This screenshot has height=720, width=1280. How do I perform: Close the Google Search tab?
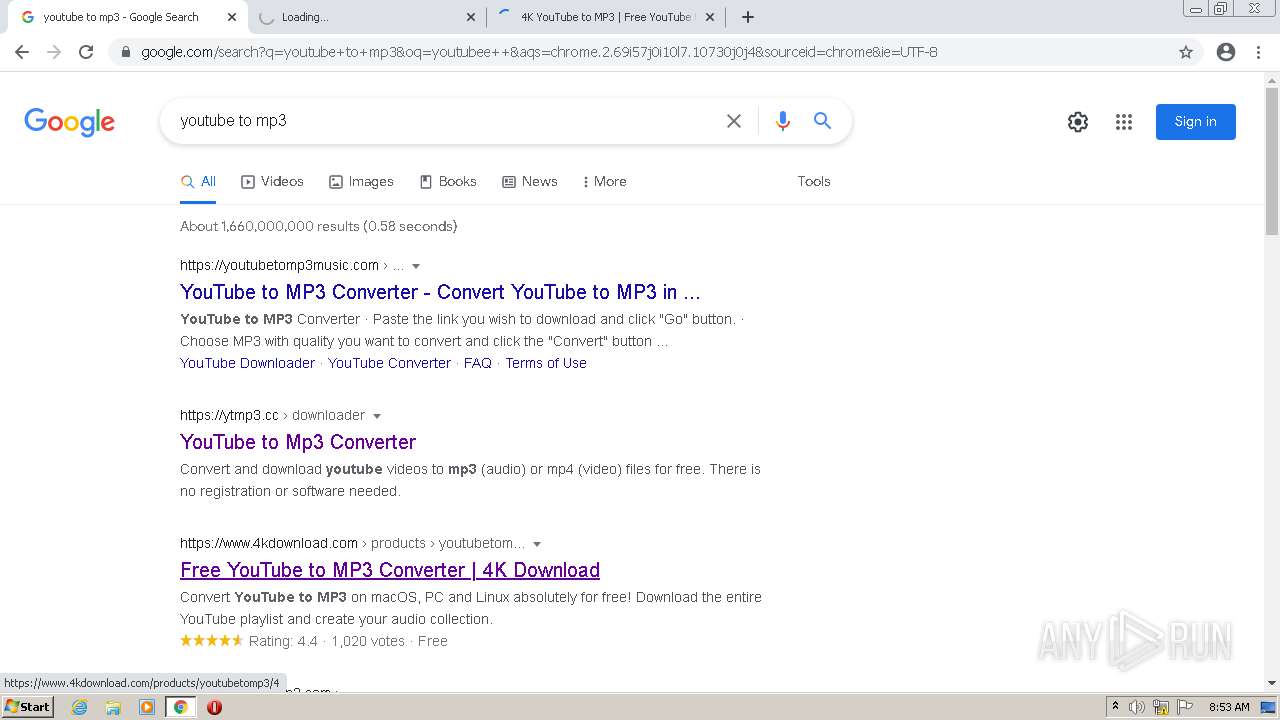tap(232, 17)
